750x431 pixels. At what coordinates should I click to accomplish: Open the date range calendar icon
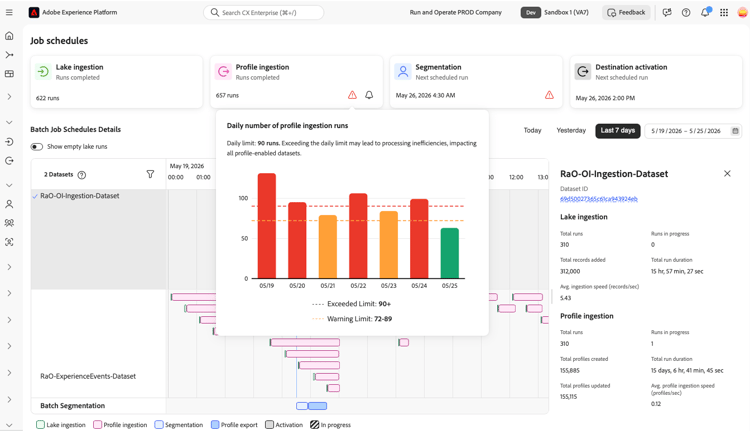click(735, 131)
